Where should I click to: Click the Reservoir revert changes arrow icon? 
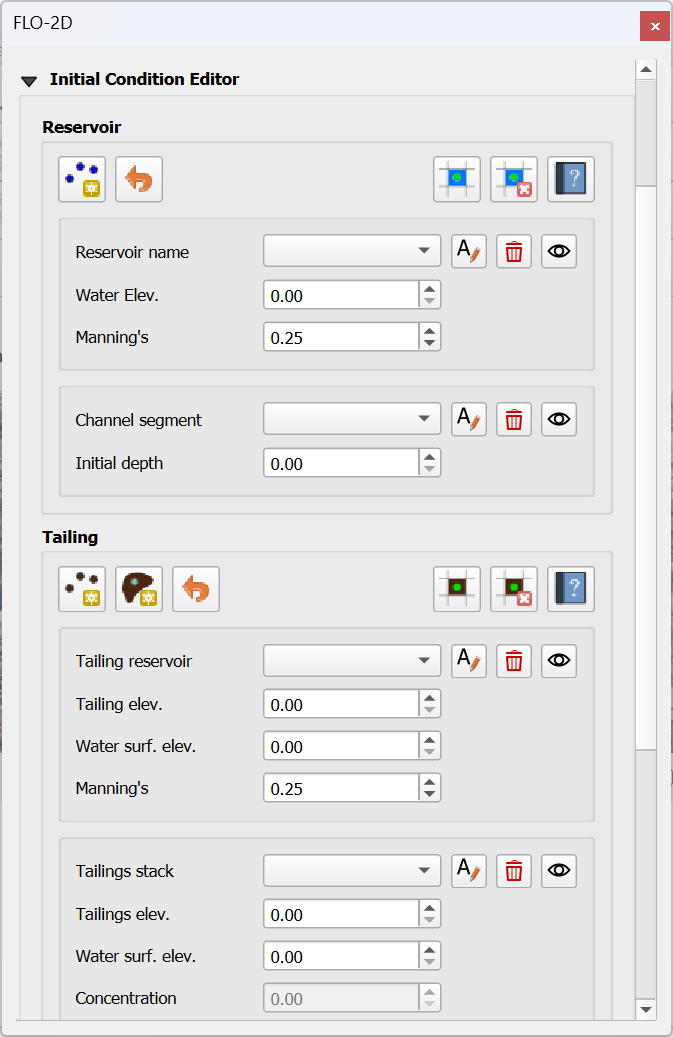138,179
